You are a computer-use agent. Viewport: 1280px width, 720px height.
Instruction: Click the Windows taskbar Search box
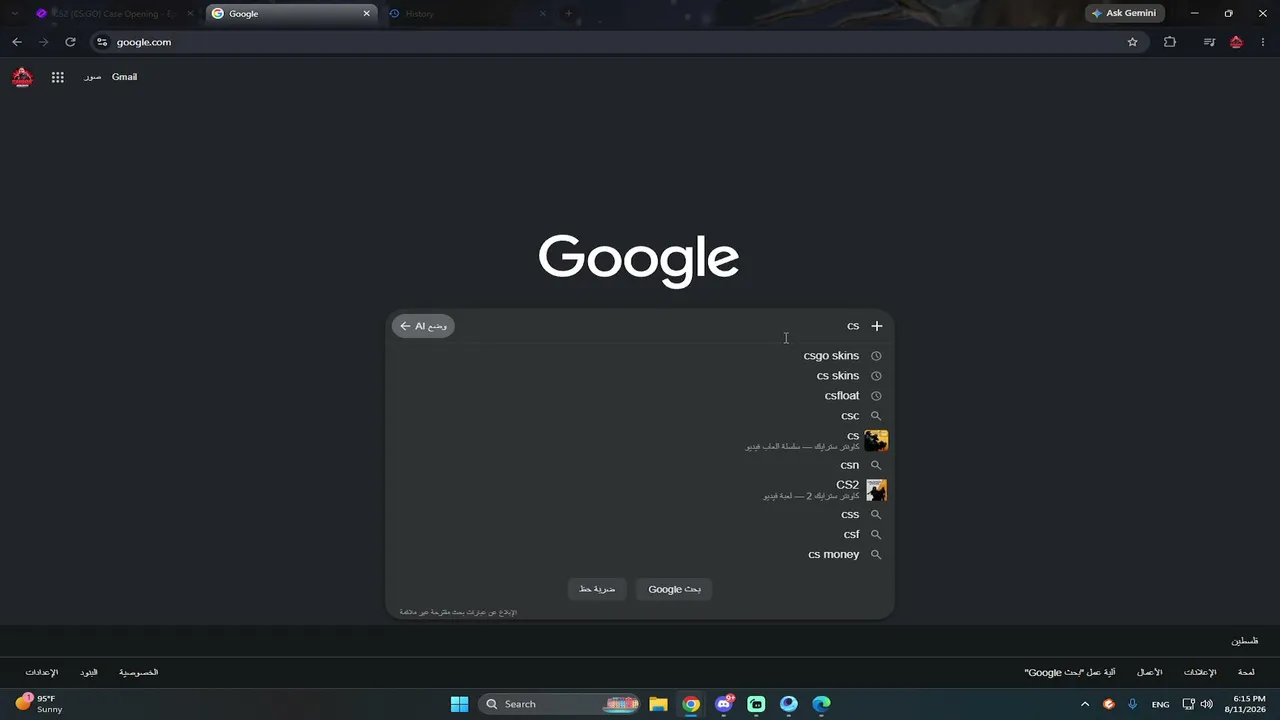[558, 704]
